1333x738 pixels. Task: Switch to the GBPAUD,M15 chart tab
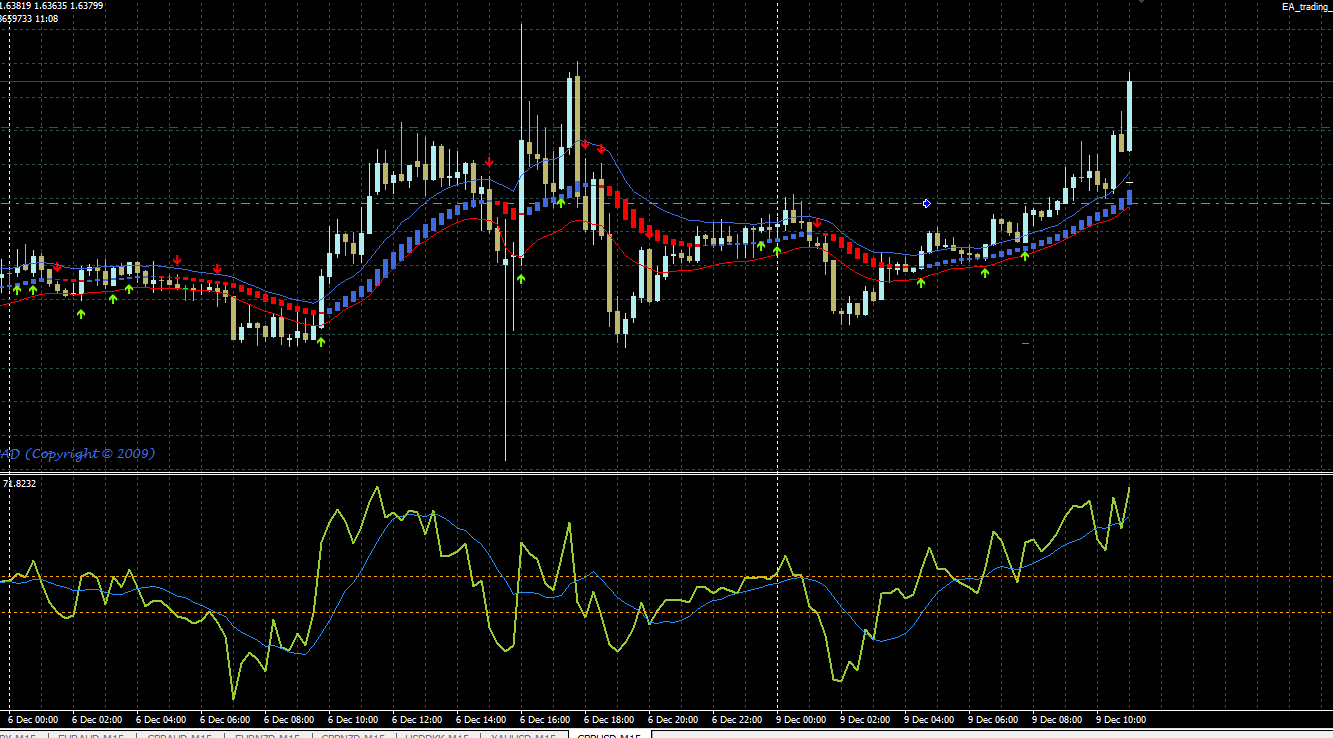[x=180, y=736]
